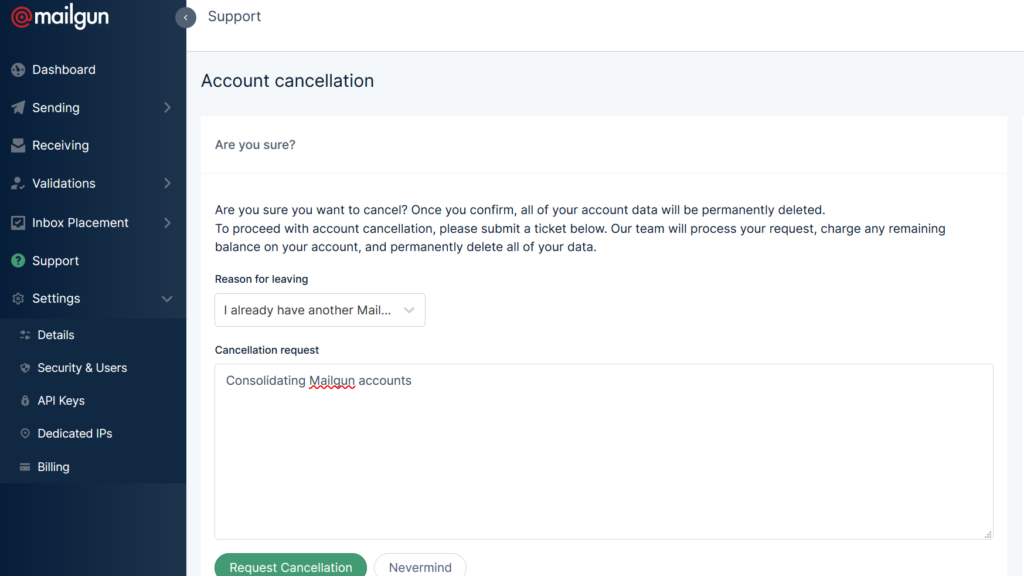Click the Billing card icon
This screenshot has width=1024, height=576.
(x=26, y=467)
